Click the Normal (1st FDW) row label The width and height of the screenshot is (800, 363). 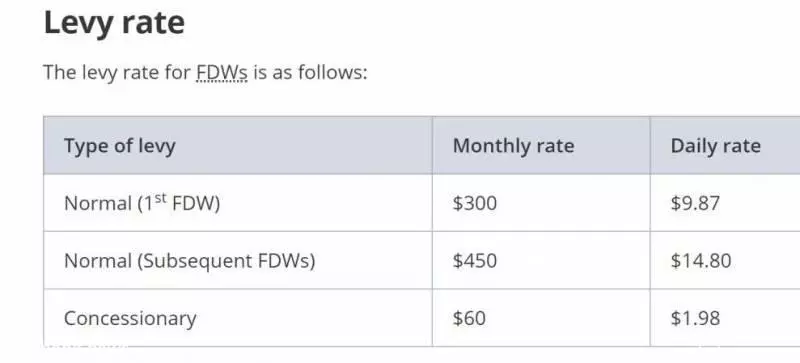click(x=142, y=203)
